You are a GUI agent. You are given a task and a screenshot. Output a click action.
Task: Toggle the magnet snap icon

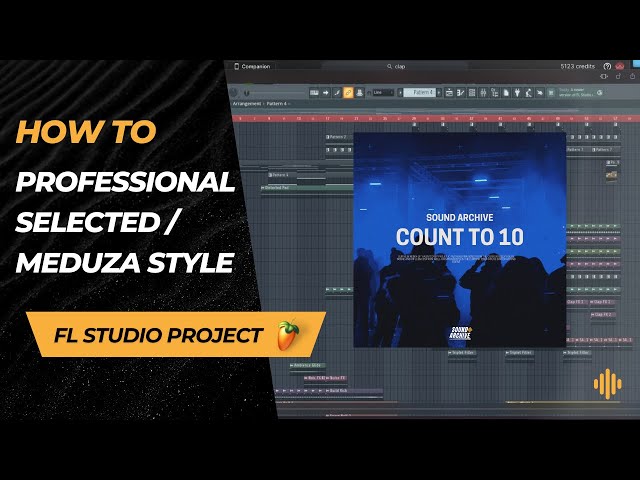pos(369,93)
